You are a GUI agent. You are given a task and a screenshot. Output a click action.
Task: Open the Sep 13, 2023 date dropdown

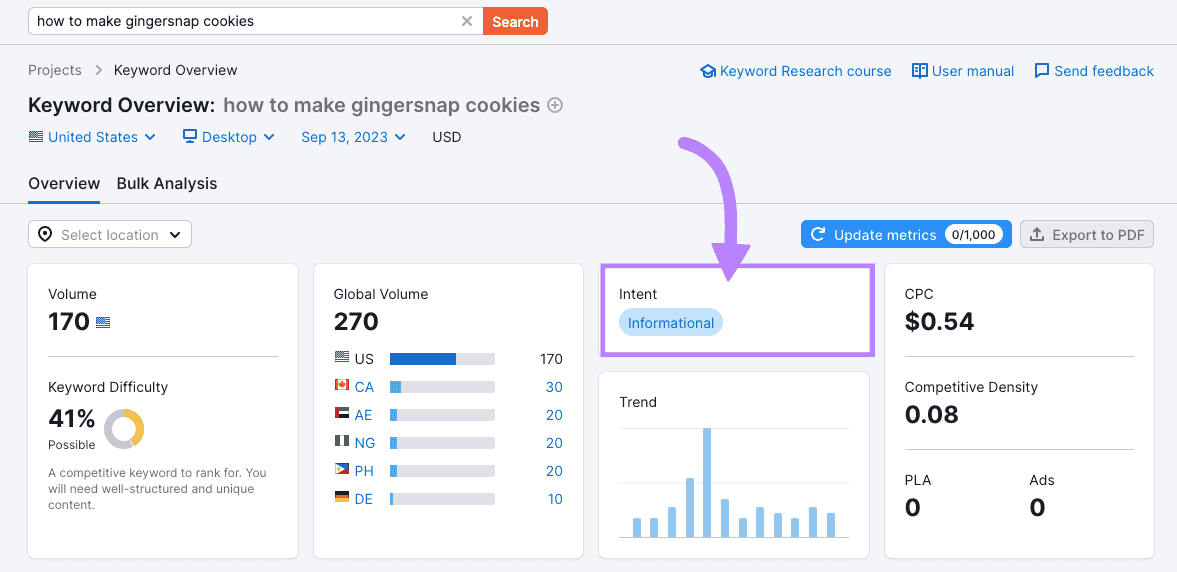point(354,137)
